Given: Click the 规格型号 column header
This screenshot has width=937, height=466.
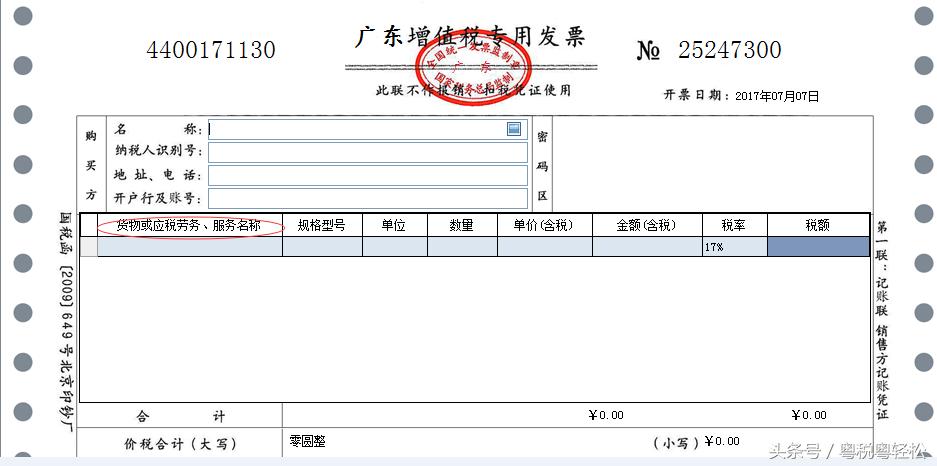Looking at the screenshot, I should pyautogui.click(x=322, y=225).
